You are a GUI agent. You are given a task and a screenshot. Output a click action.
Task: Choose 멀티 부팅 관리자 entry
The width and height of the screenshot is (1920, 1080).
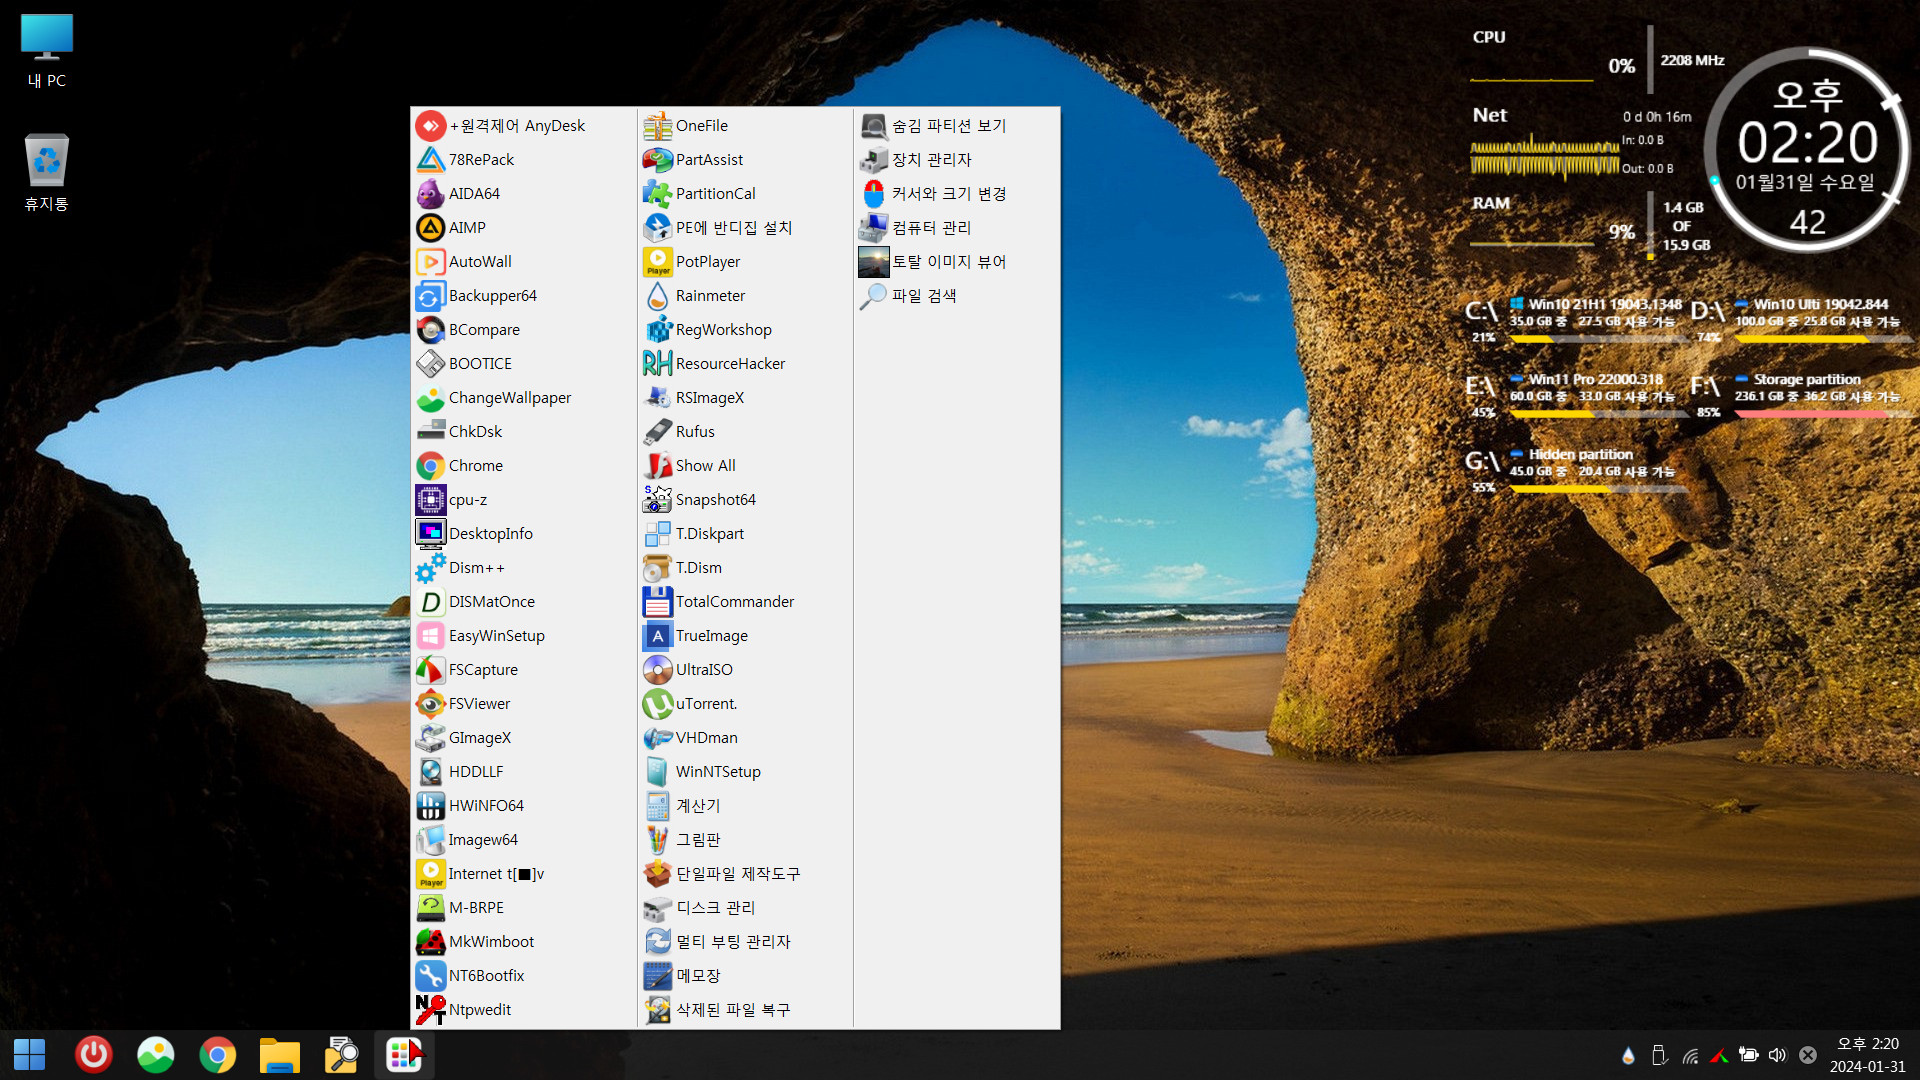pyautogui.click(x=745, y=942)
